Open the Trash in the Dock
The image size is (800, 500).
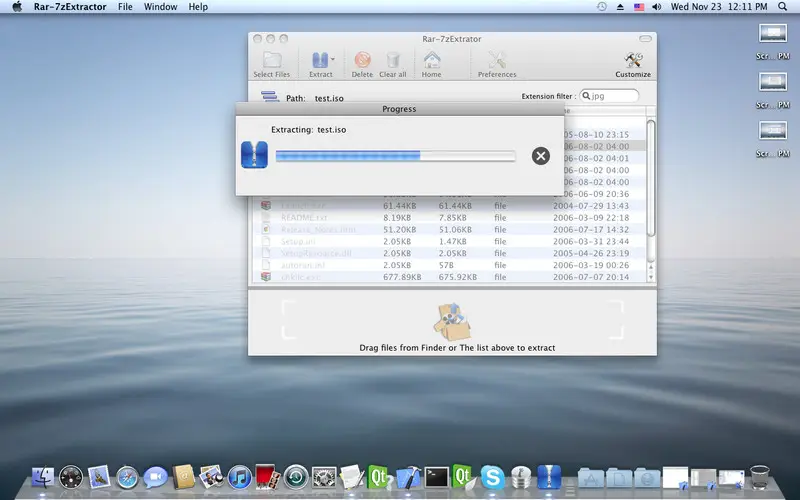[760, 478]
